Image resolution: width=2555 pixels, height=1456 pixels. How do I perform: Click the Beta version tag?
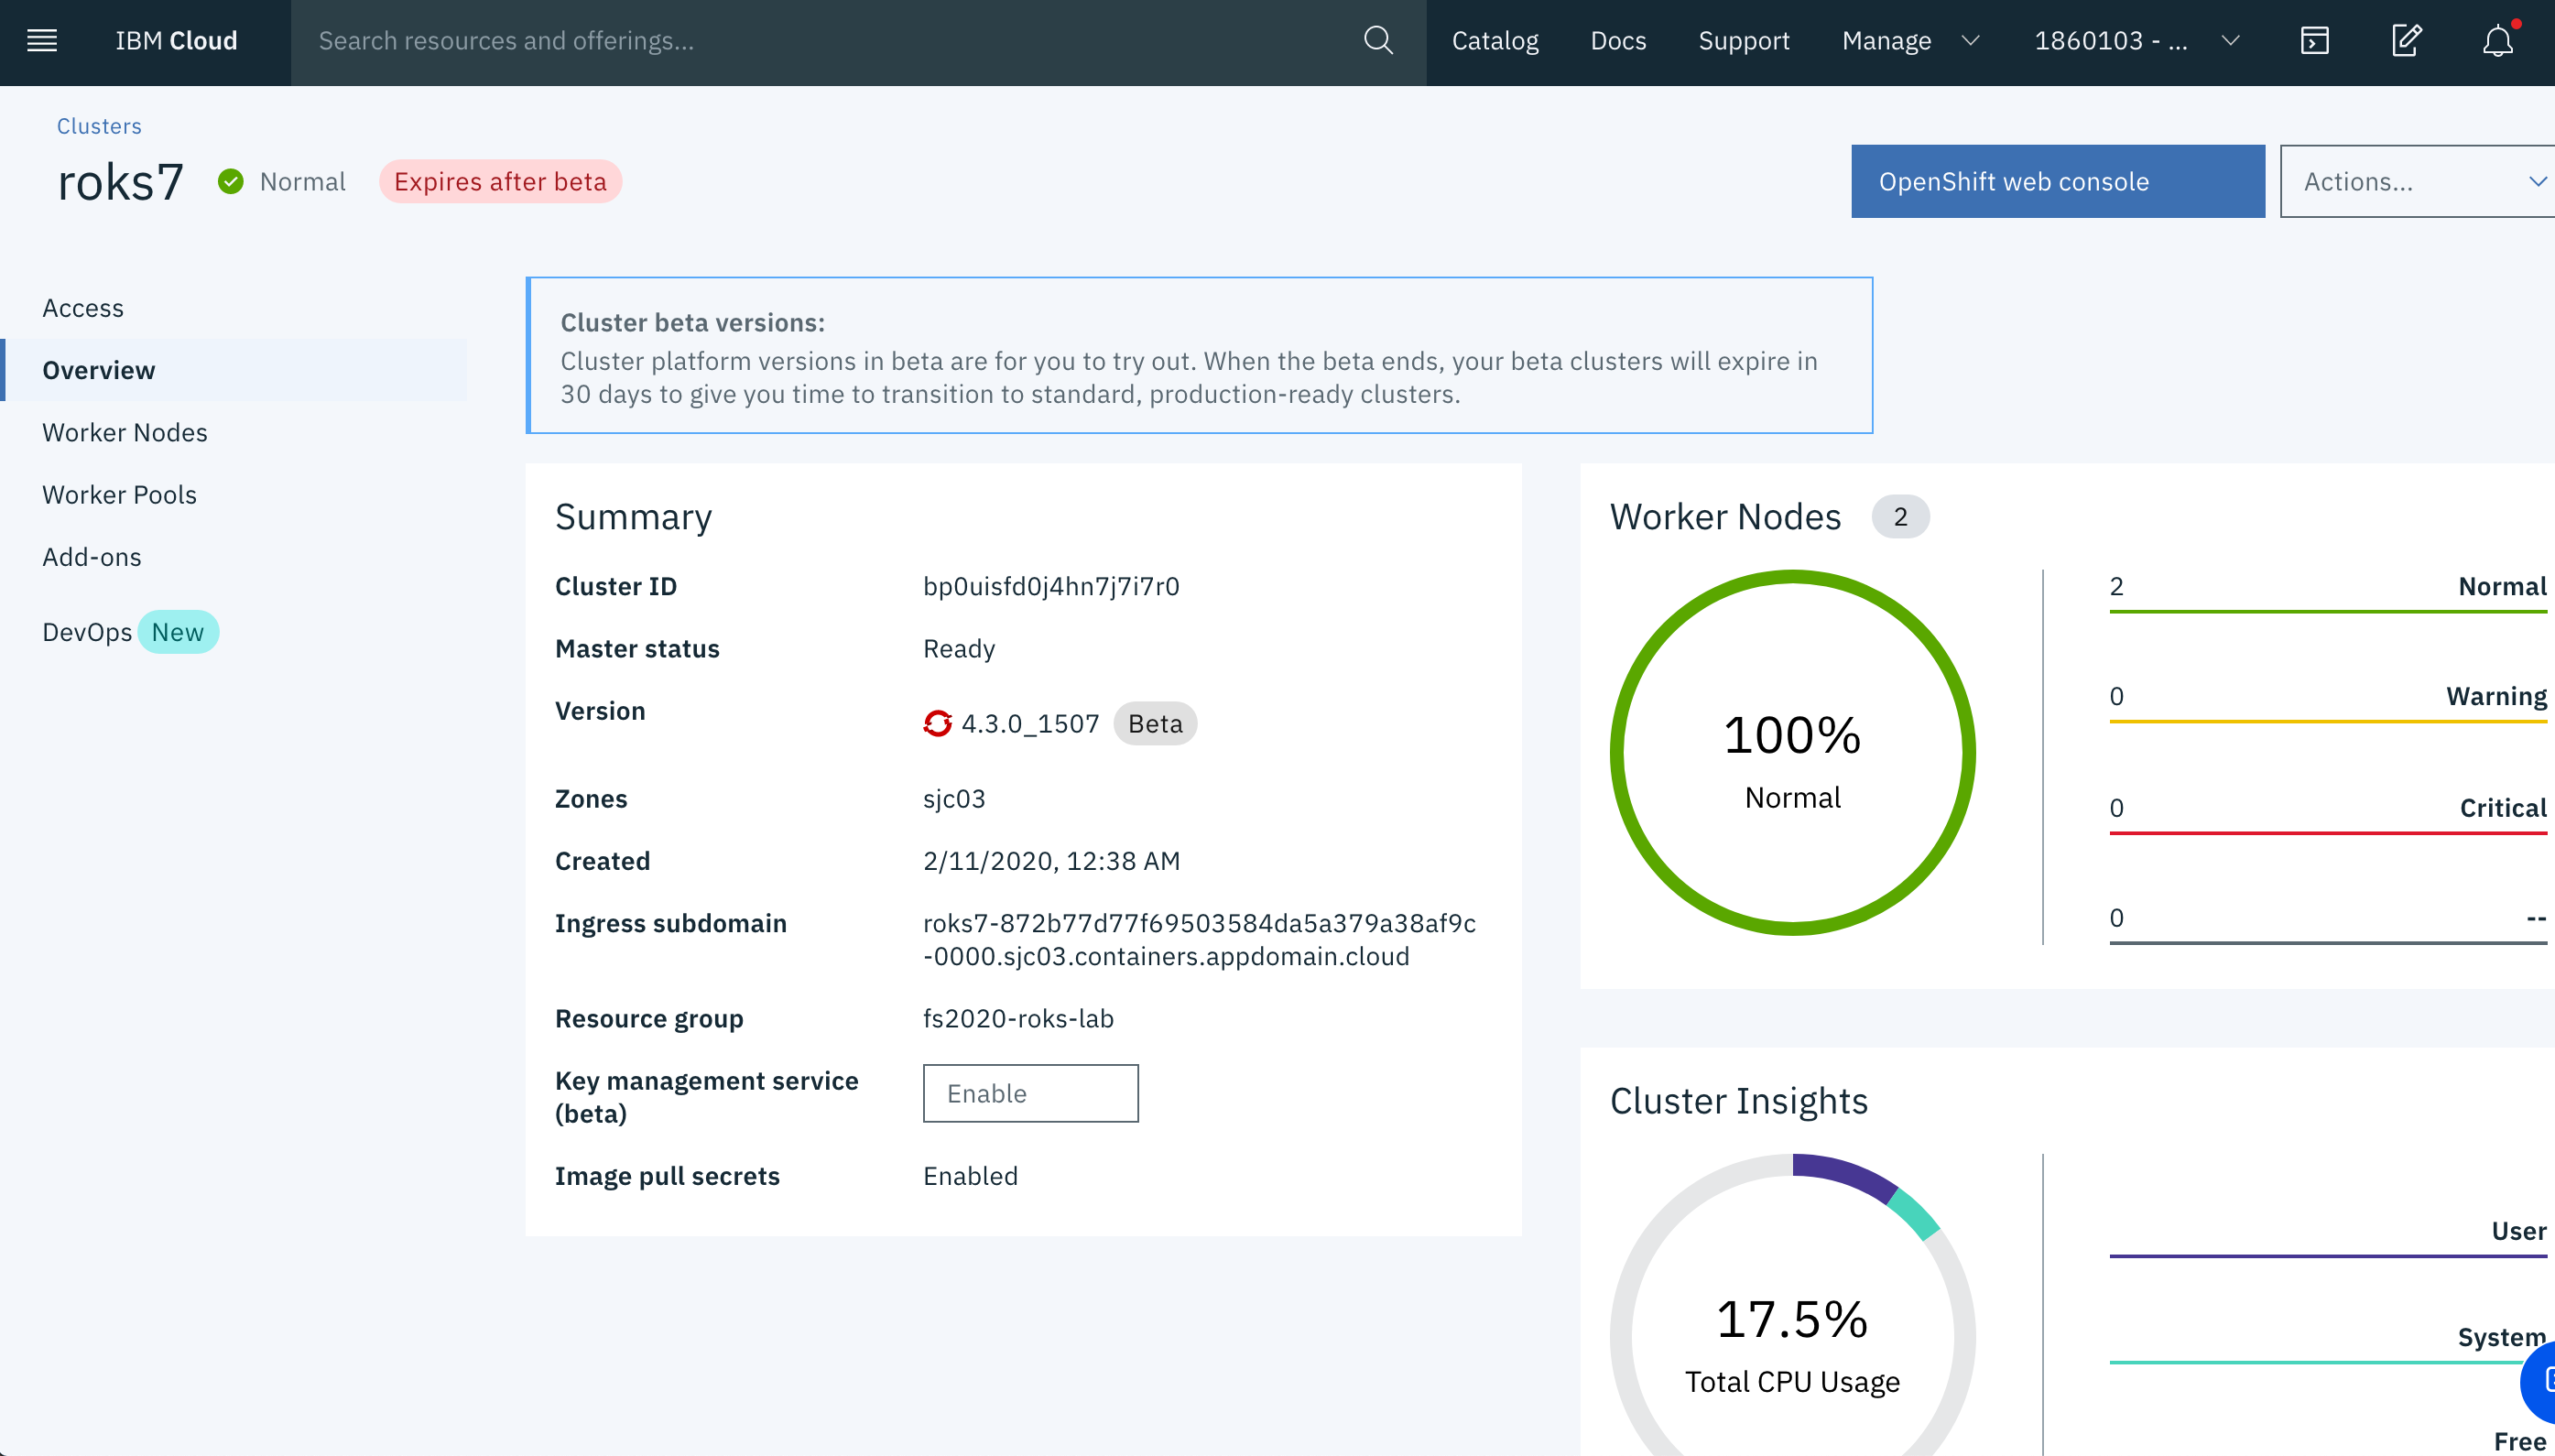point(1155,723)
